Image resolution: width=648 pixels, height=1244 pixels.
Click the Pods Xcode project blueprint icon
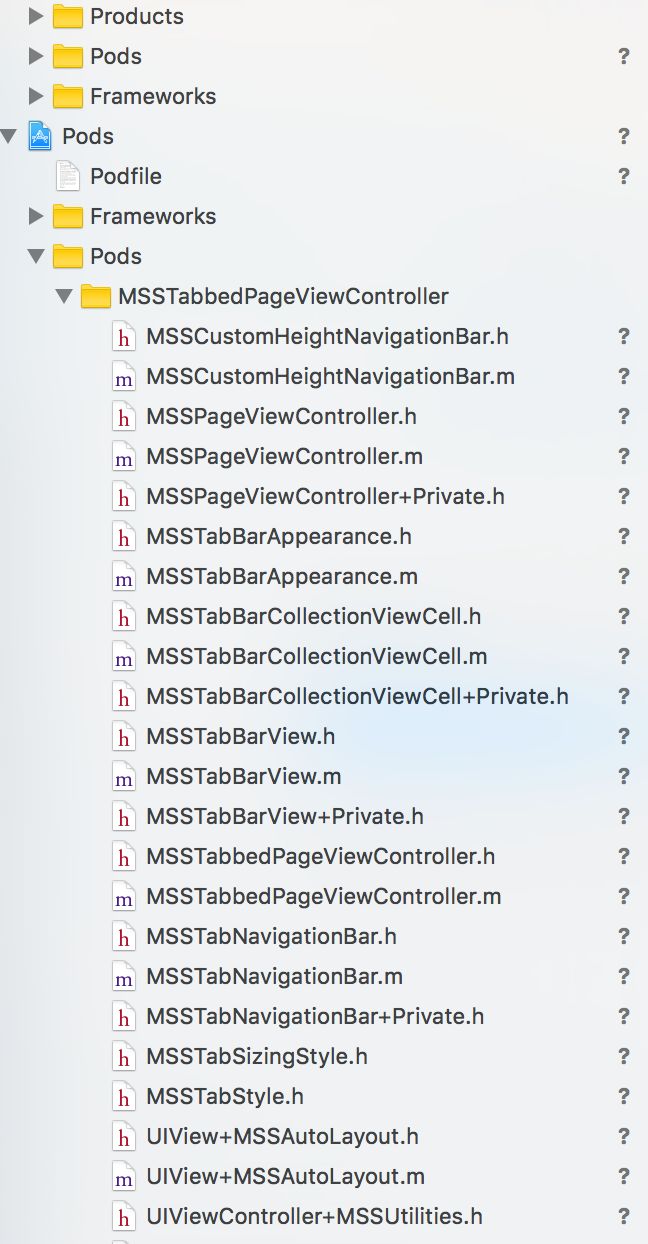(x=40, y=136)
